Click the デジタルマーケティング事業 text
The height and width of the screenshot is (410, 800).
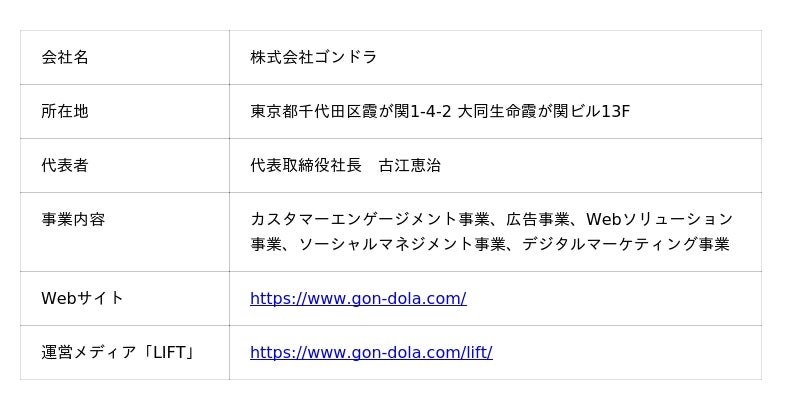pyautogui.click(x=625, y=244)
